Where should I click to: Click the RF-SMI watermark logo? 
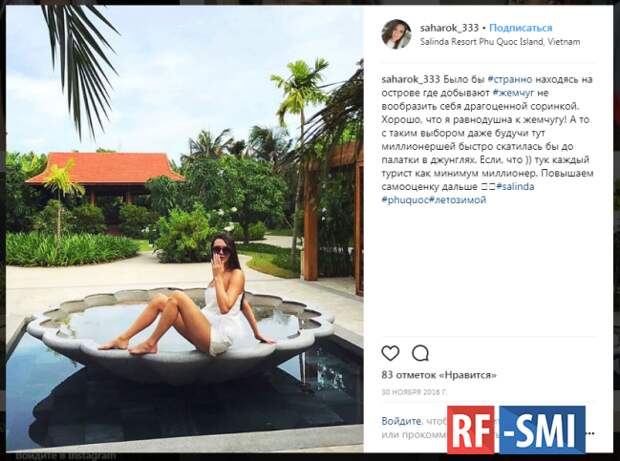point(516,429)
